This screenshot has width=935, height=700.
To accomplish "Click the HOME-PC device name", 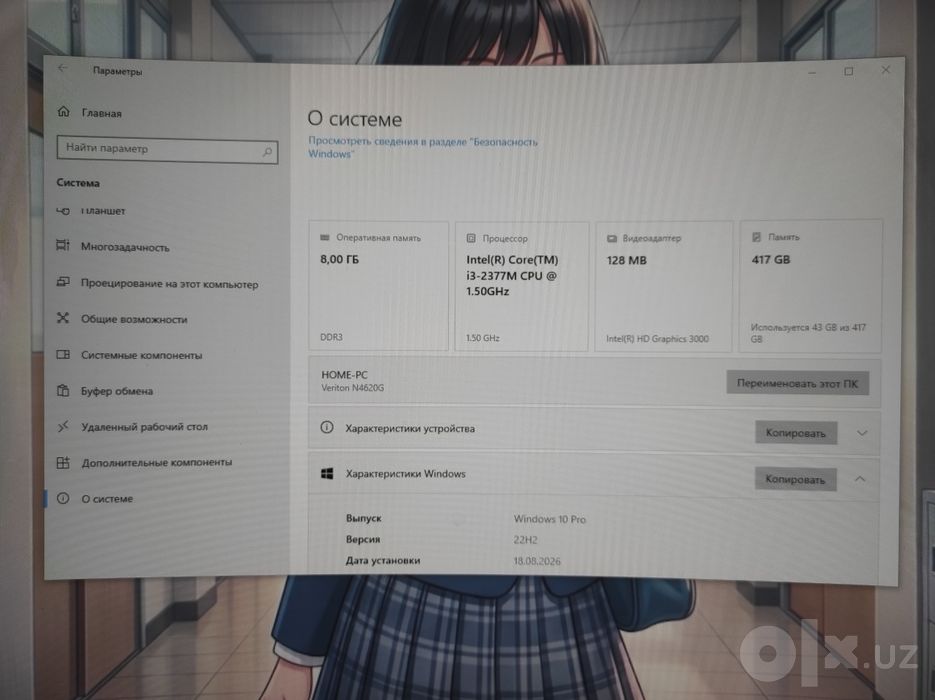I will (x=345, y=375).
